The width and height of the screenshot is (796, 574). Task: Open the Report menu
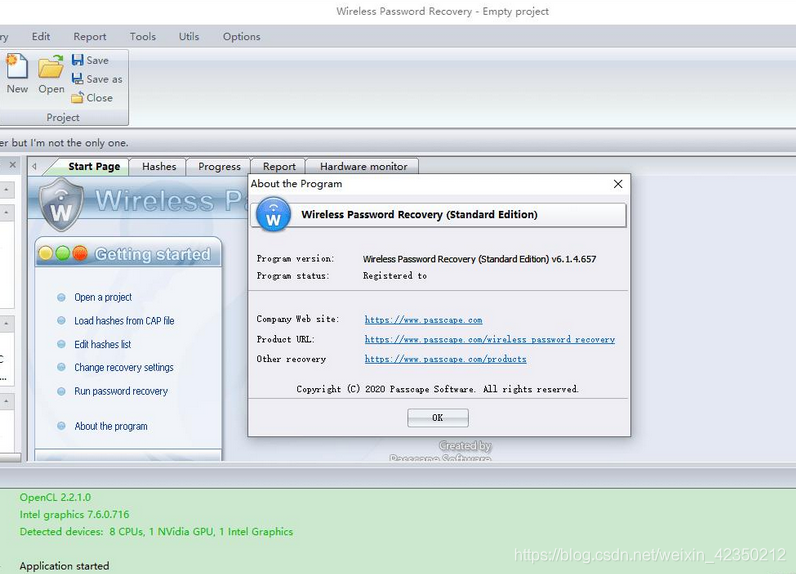90,37
